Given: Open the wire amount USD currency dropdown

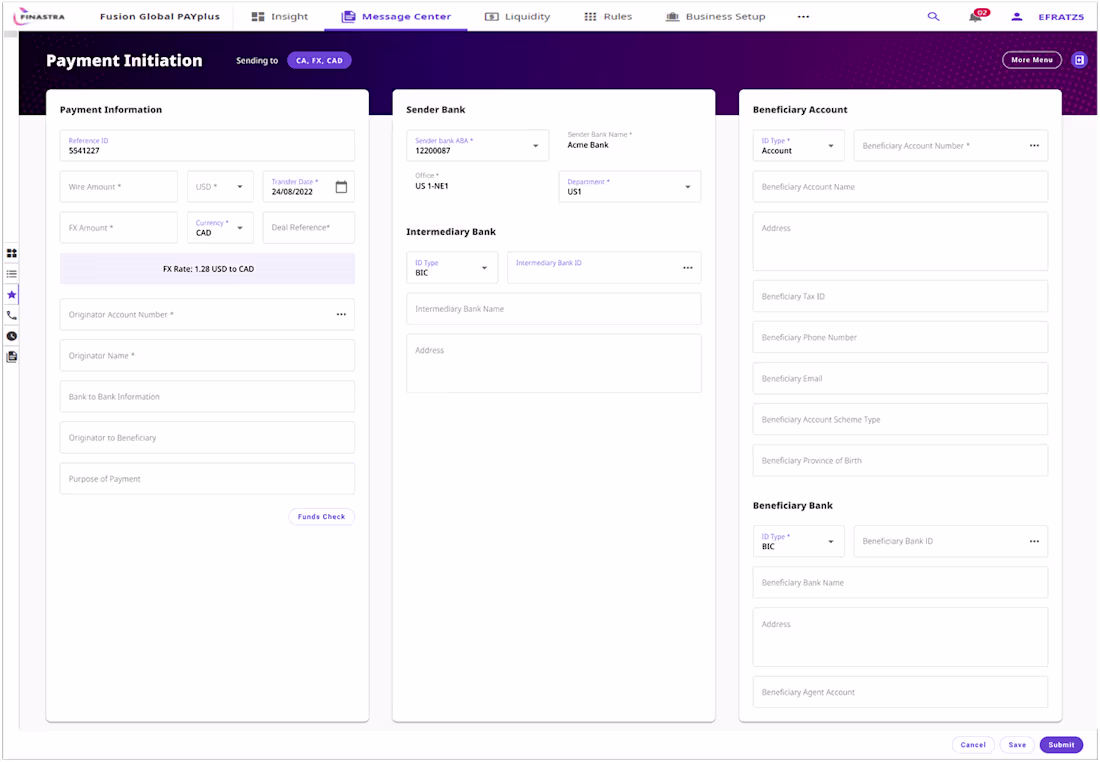Looking at the screenshot, I should [x=238, y=186].
